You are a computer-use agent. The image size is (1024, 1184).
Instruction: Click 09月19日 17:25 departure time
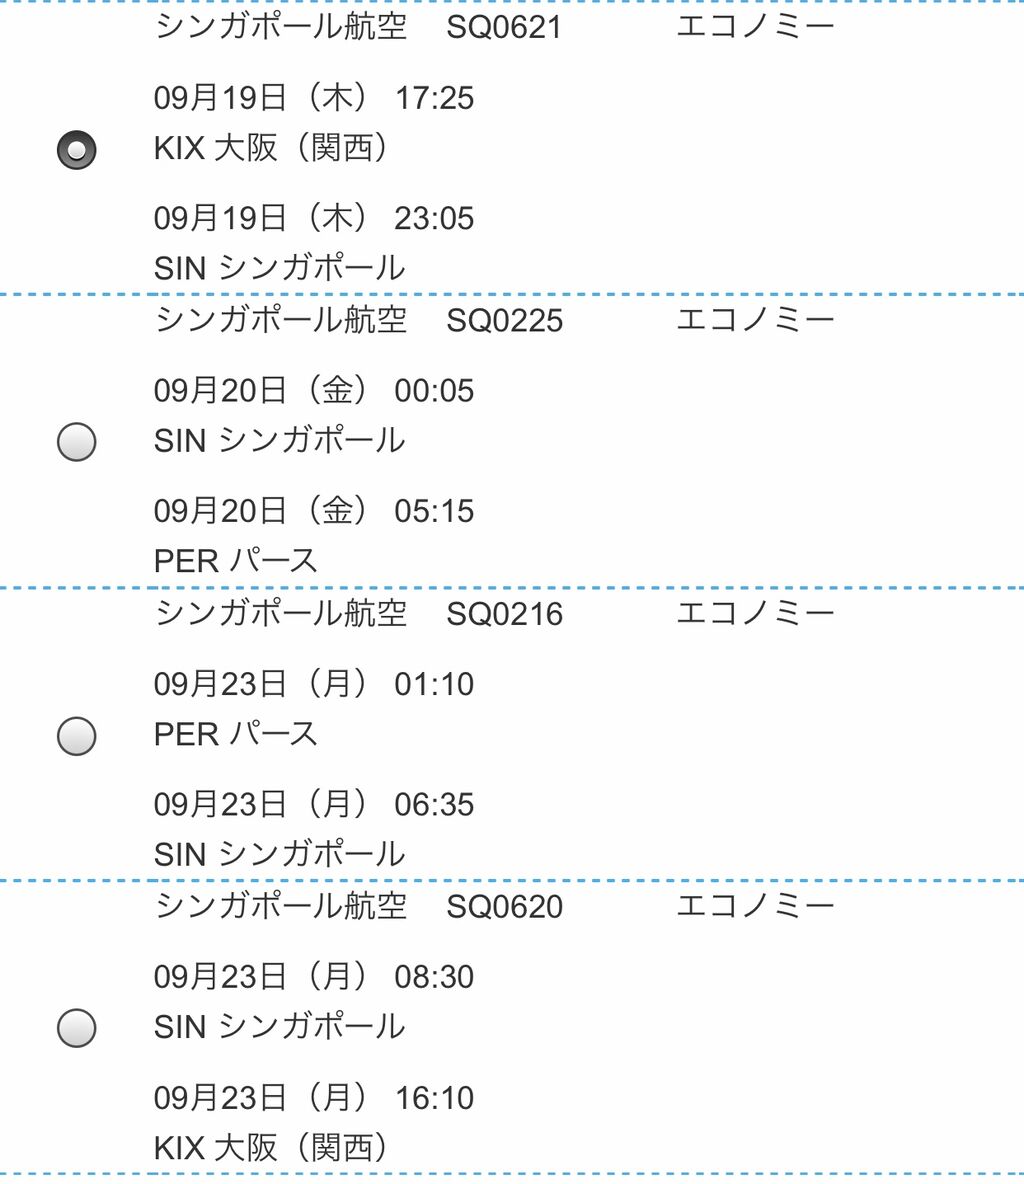313,98
